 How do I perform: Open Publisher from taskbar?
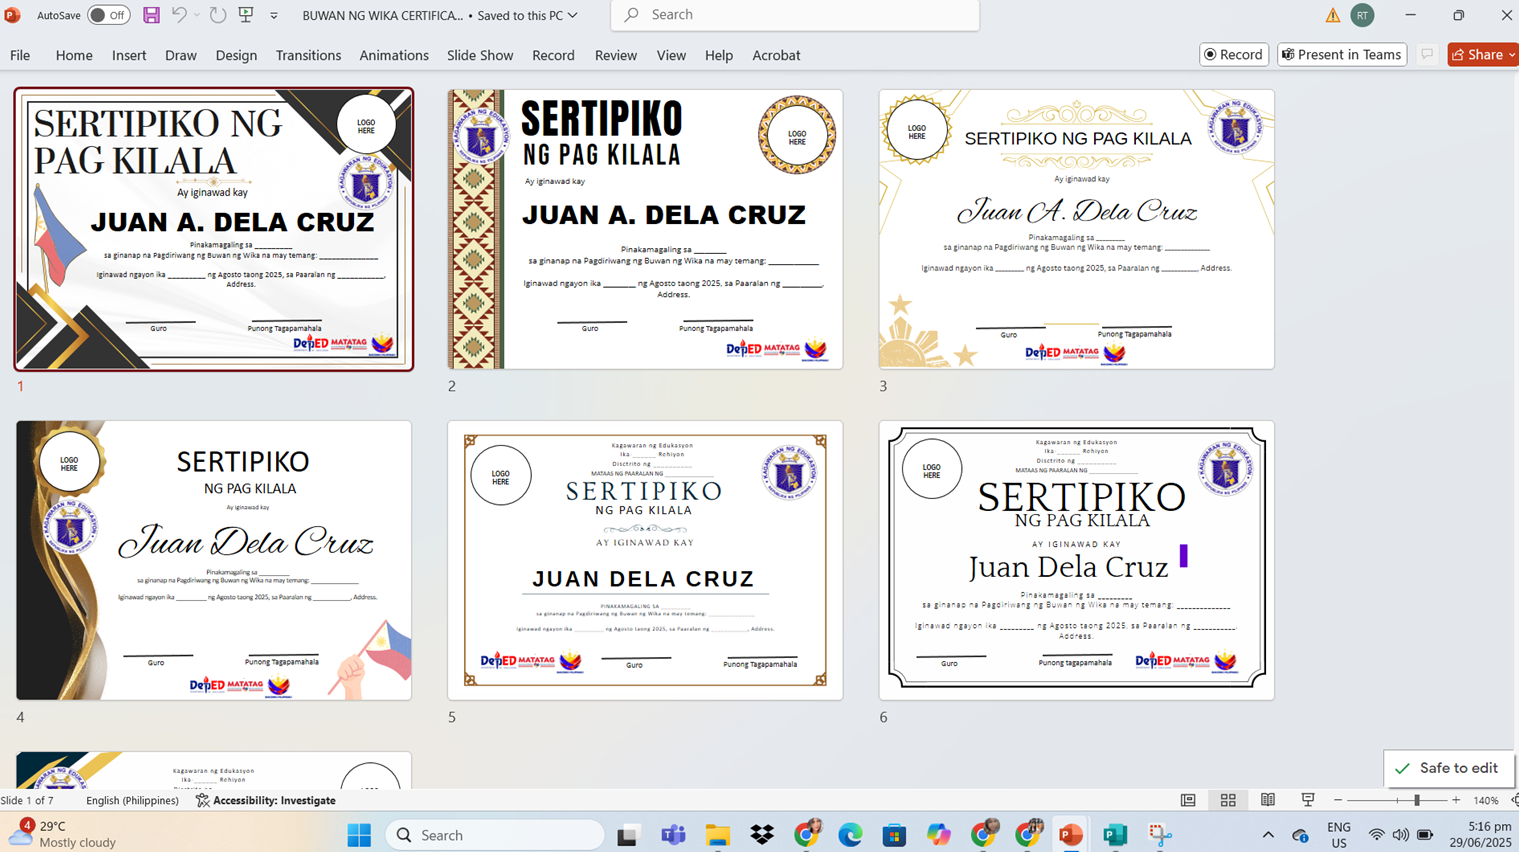(1115, 835)
